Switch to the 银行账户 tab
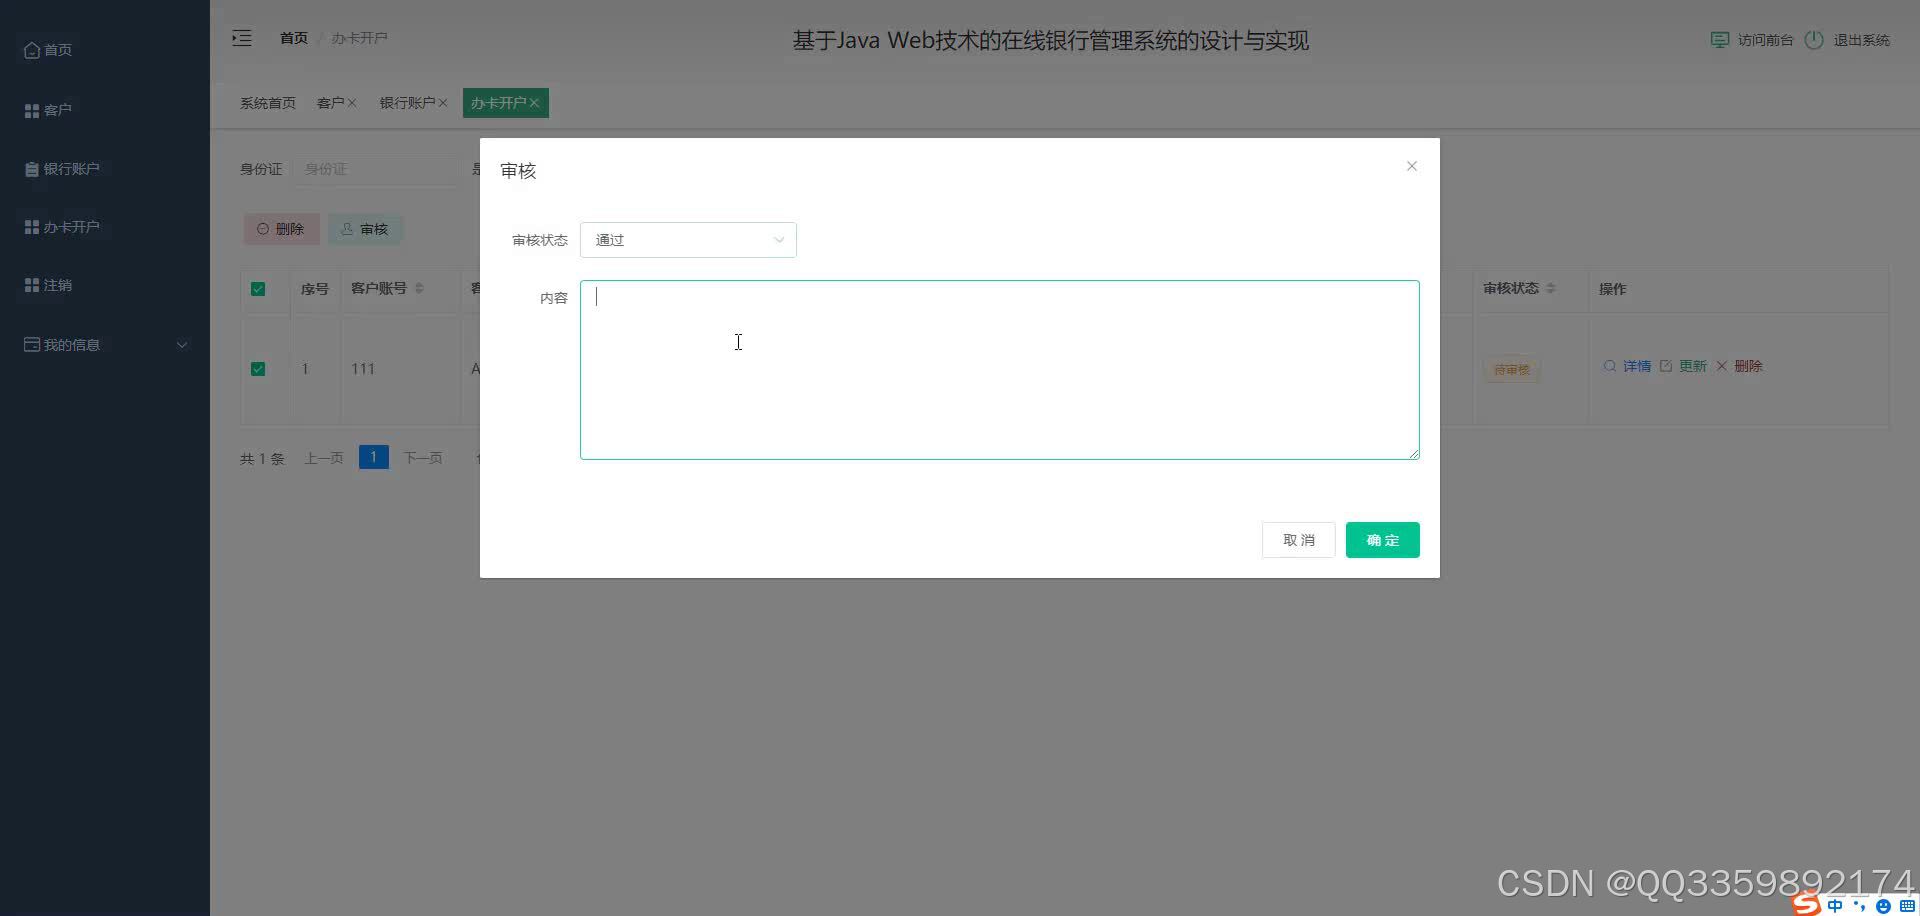 pyautogui.click(x=407, y=103)
